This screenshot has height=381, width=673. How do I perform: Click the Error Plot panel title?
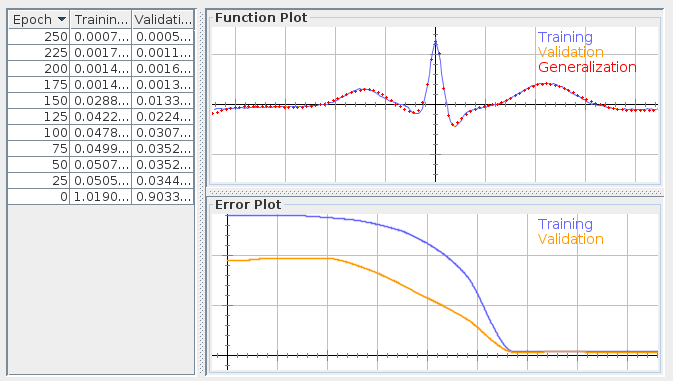(x=248, y=205)
